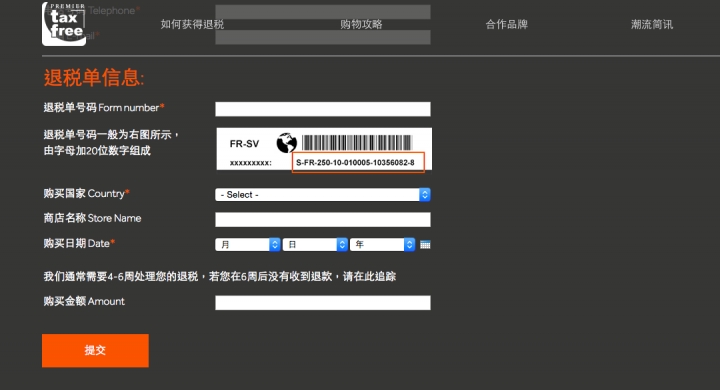Click the 退税单号码 Form number label

(x=104, y=107)
